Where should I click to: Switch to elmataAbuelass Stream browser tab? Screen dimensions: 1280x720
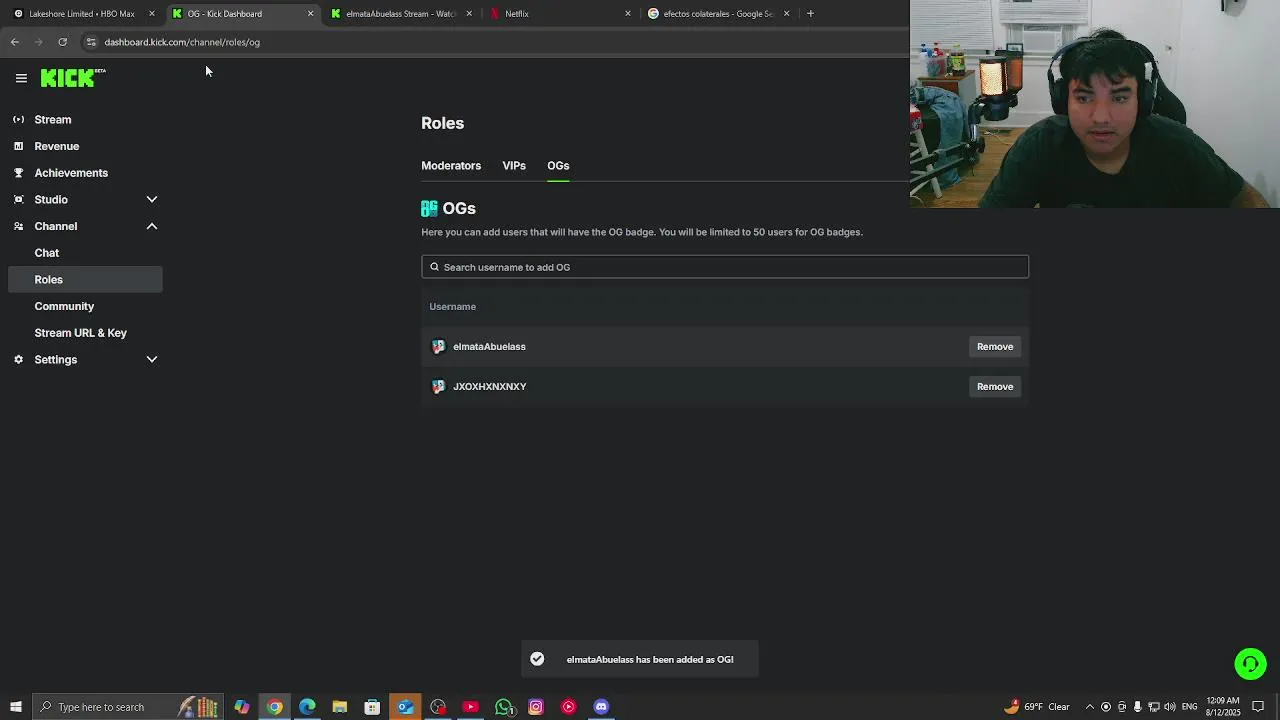coord(400,13)
